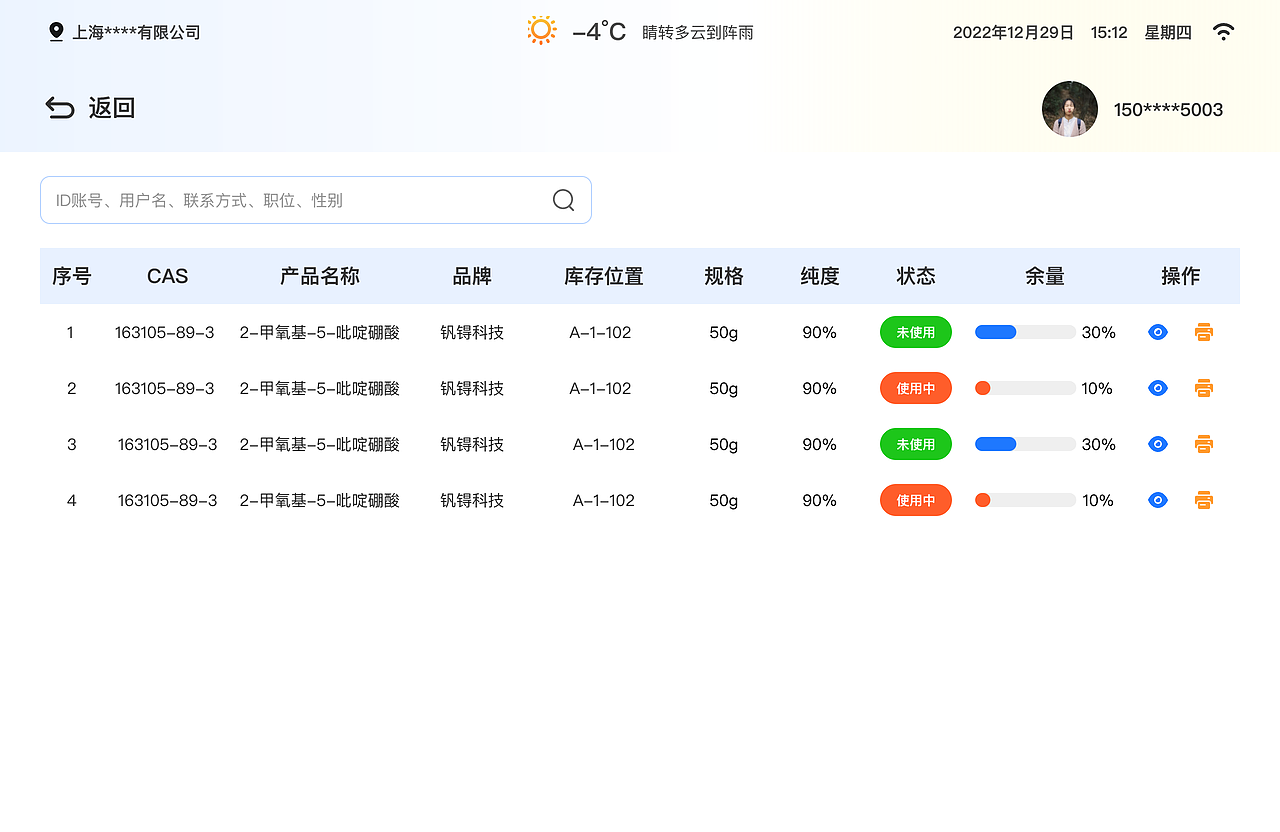Open the view details eye icon for row 1
The image size is (1280, 832).
(1157, 332)
